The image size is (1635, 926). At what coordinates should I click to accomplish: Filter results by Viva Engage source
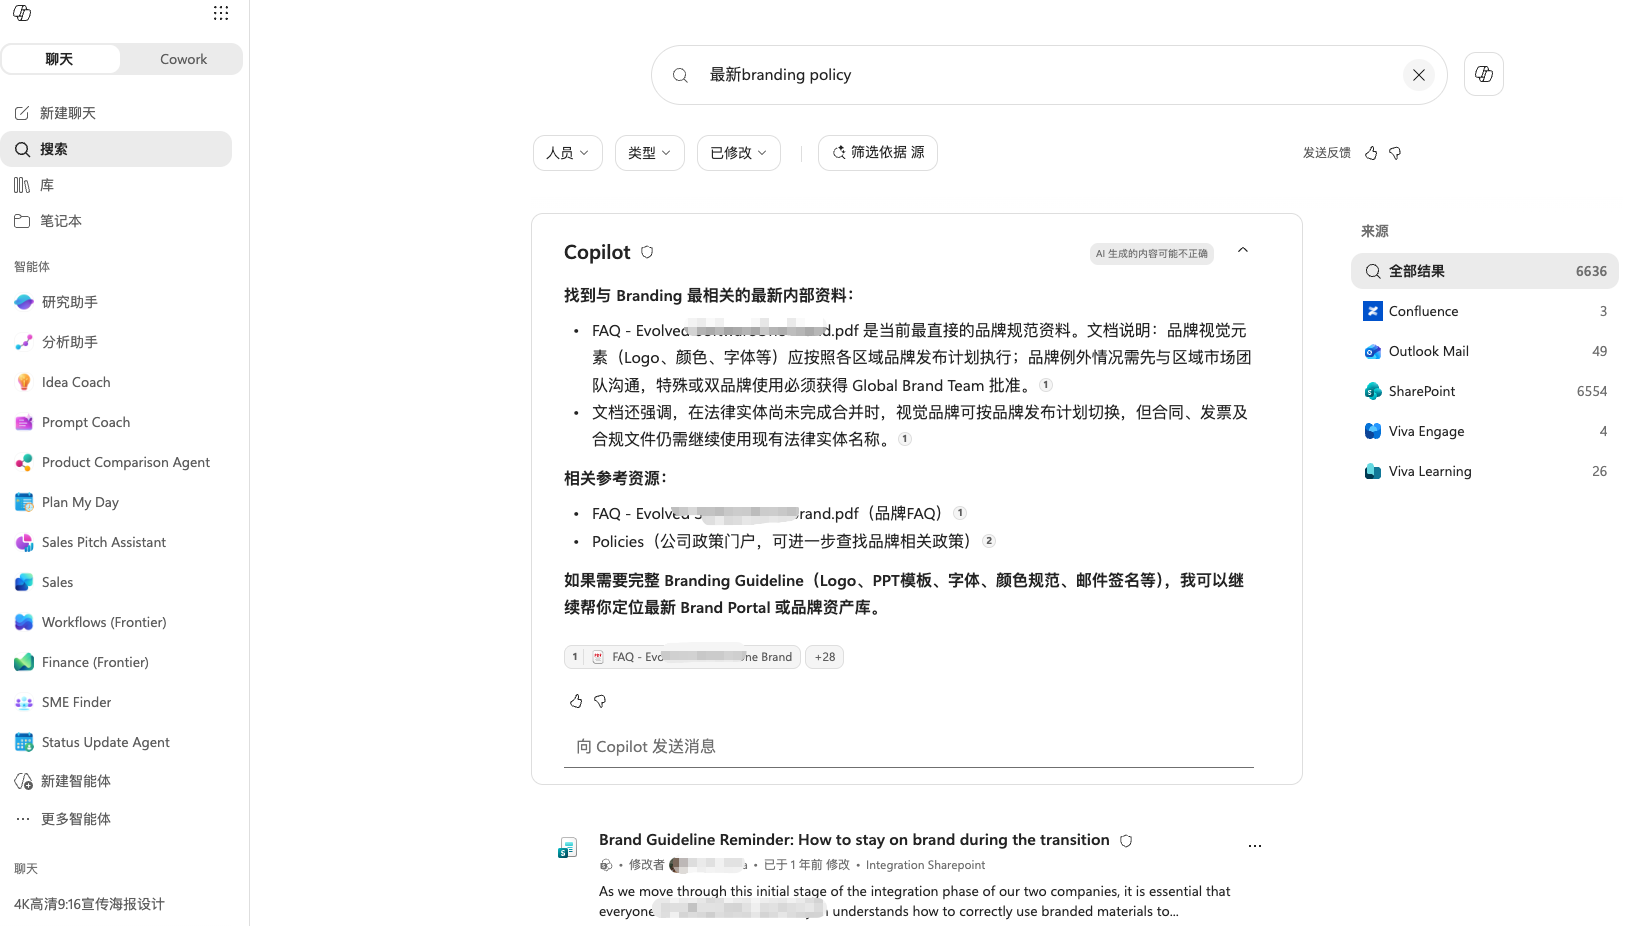pos(1485,431)
